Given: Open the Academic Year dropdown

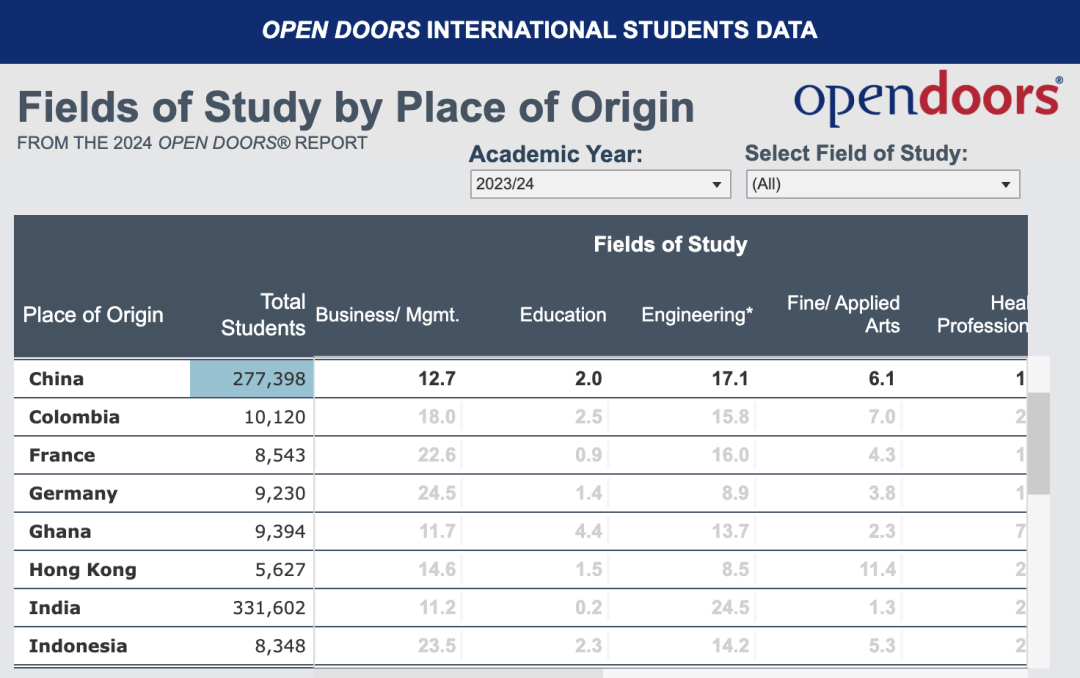Looking at the screenshot, I should (600, 184).
